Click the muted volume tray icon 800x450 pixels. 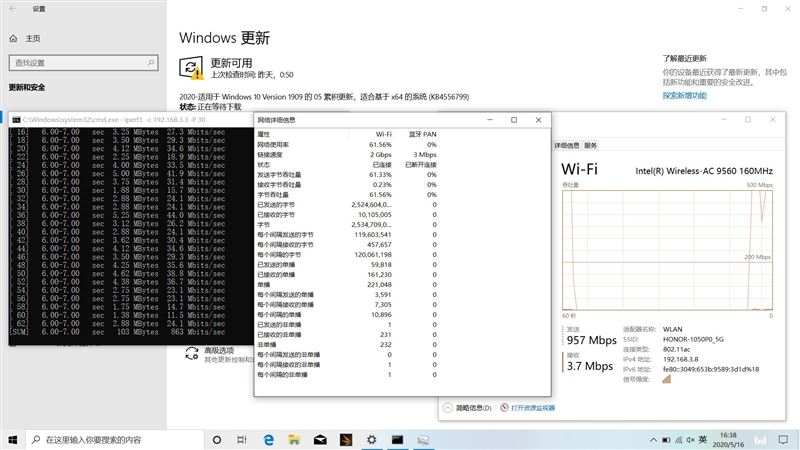690,440
